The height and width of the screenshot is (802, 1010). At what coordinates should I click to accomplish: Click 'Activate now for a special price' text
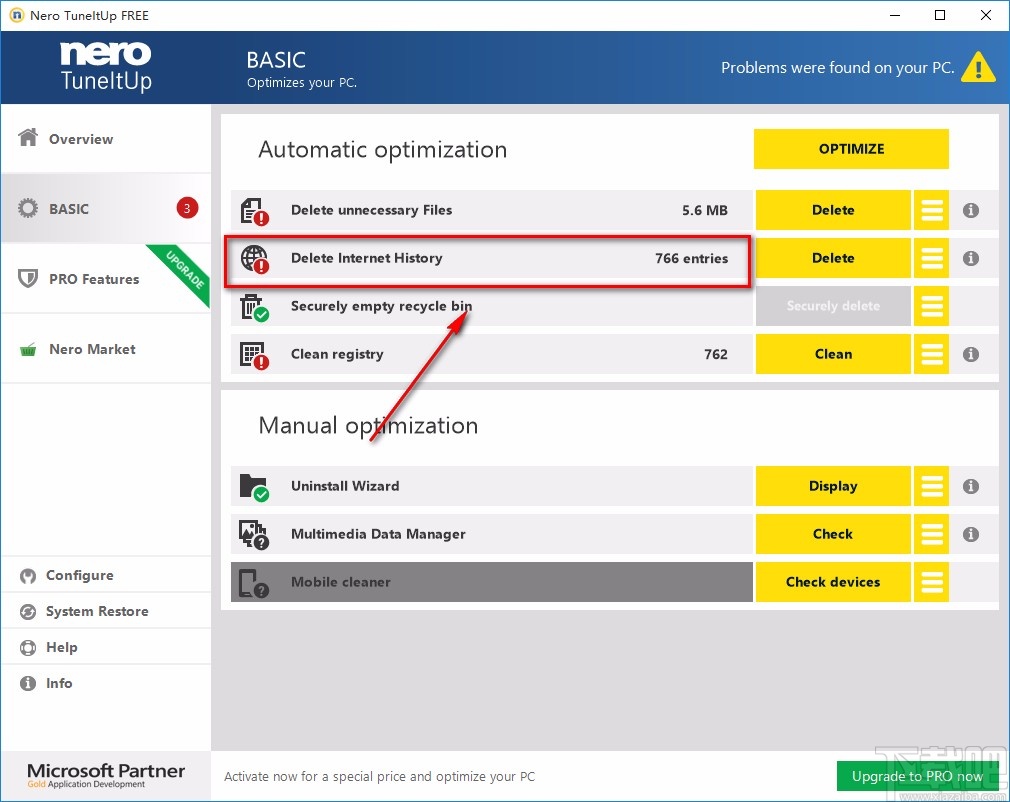pos(379,777)
